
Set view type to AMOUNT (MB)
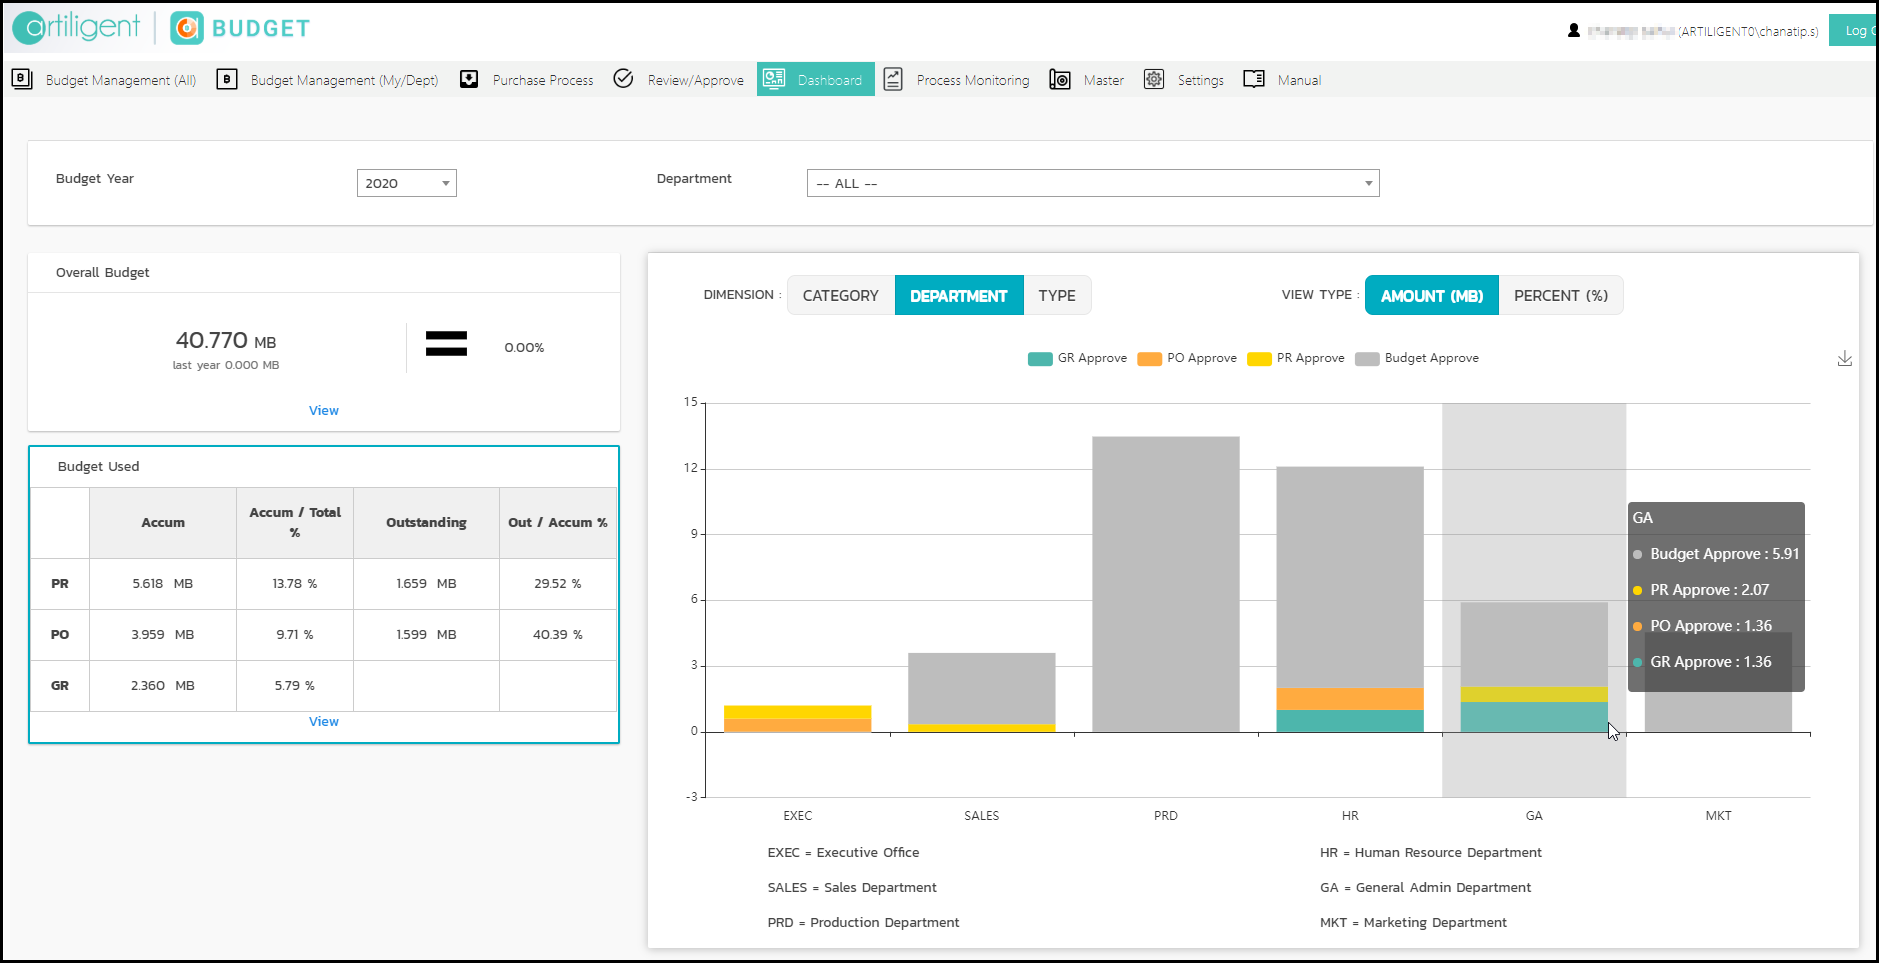tap(1432, 295)
